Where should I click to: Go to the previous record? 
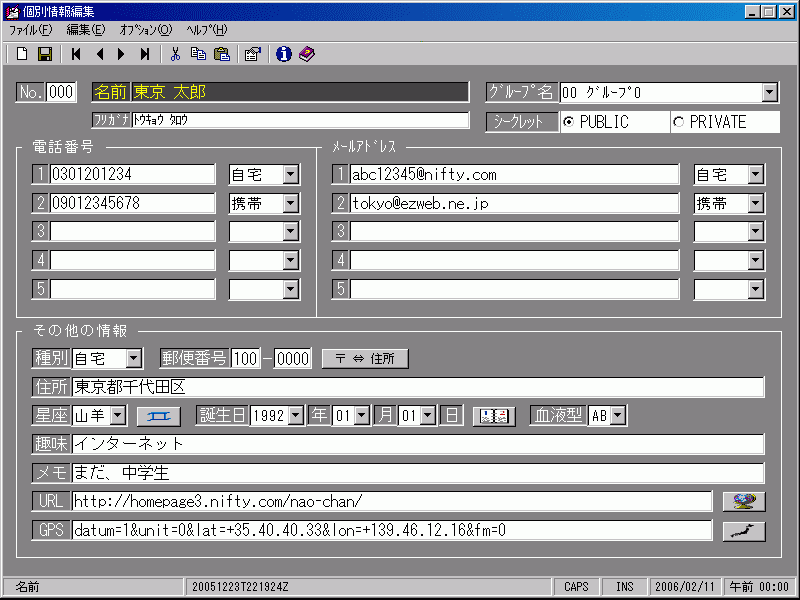click(x=100, y=54)
